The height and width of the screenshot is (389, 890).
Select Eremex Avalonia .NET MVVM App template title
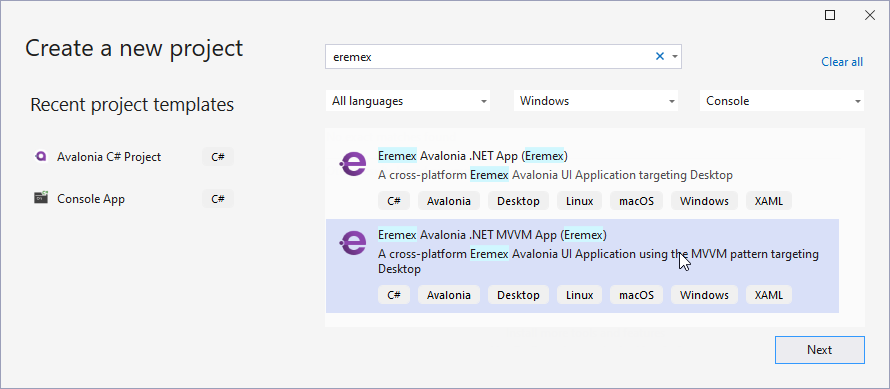pos(492,235)
